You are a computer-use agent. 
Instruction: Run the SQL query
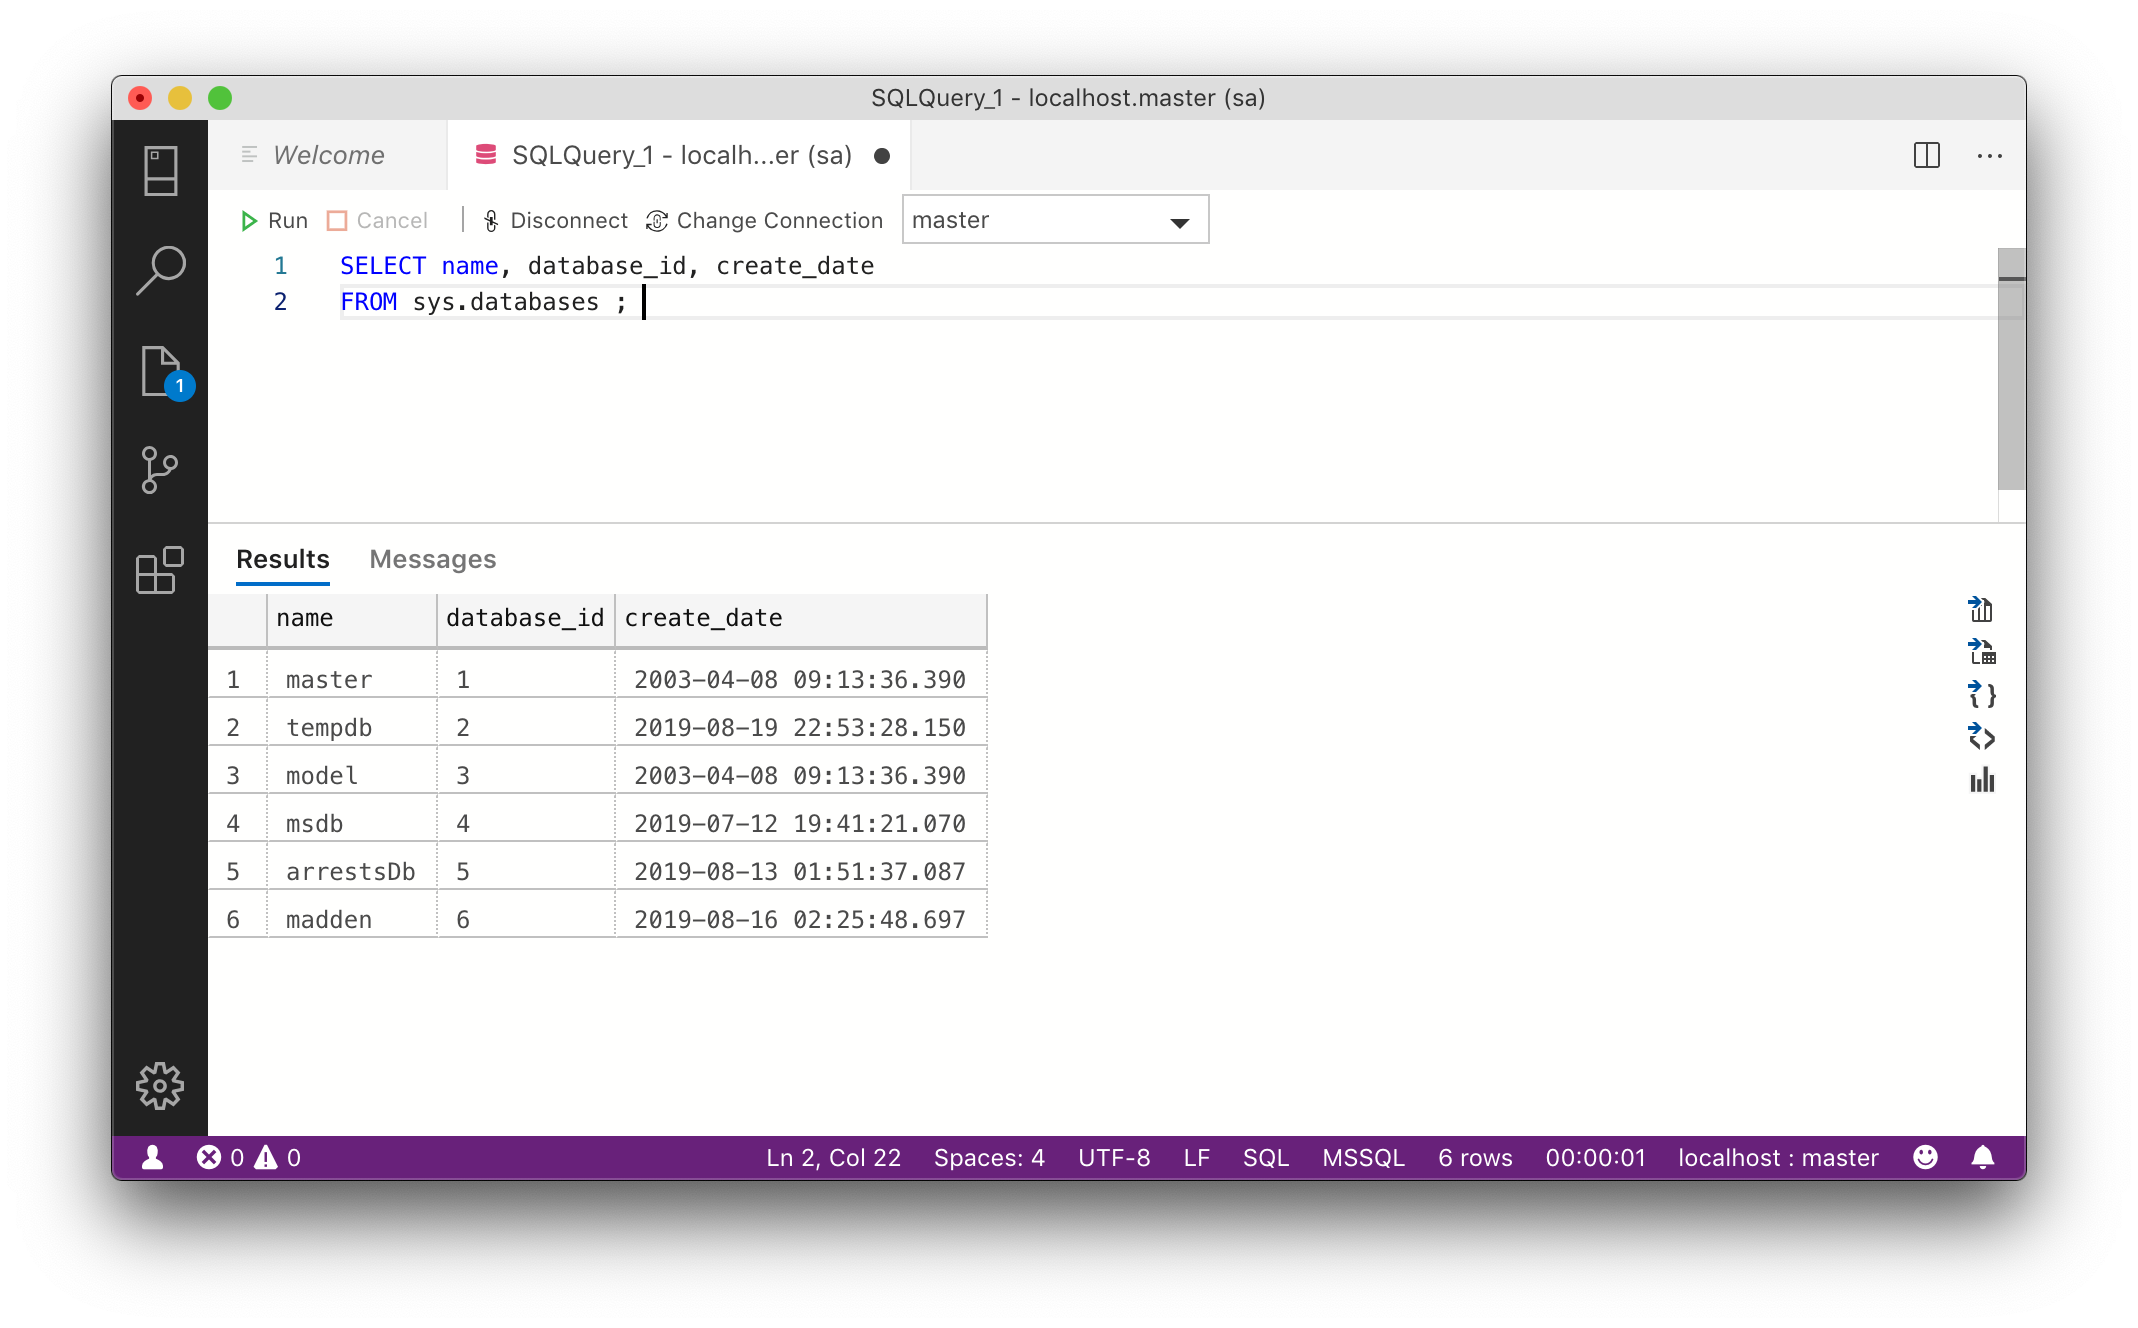click(274, 220)
